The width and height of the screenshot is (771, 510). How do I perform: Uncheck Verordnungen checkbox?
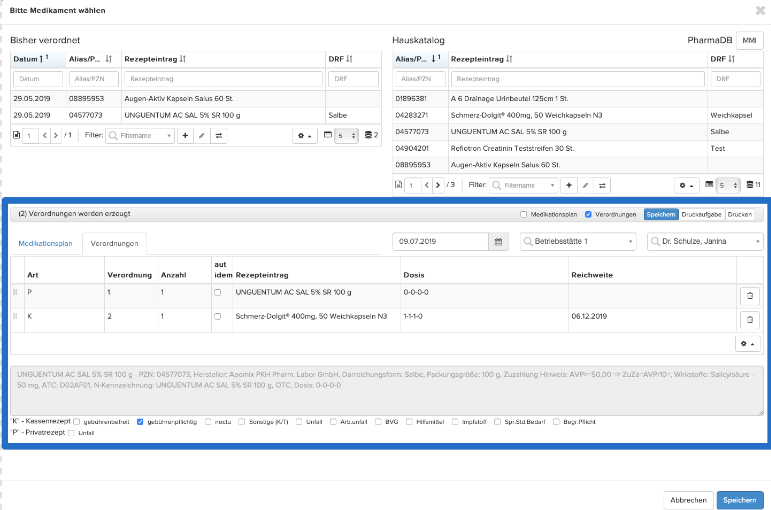[588, 214]
